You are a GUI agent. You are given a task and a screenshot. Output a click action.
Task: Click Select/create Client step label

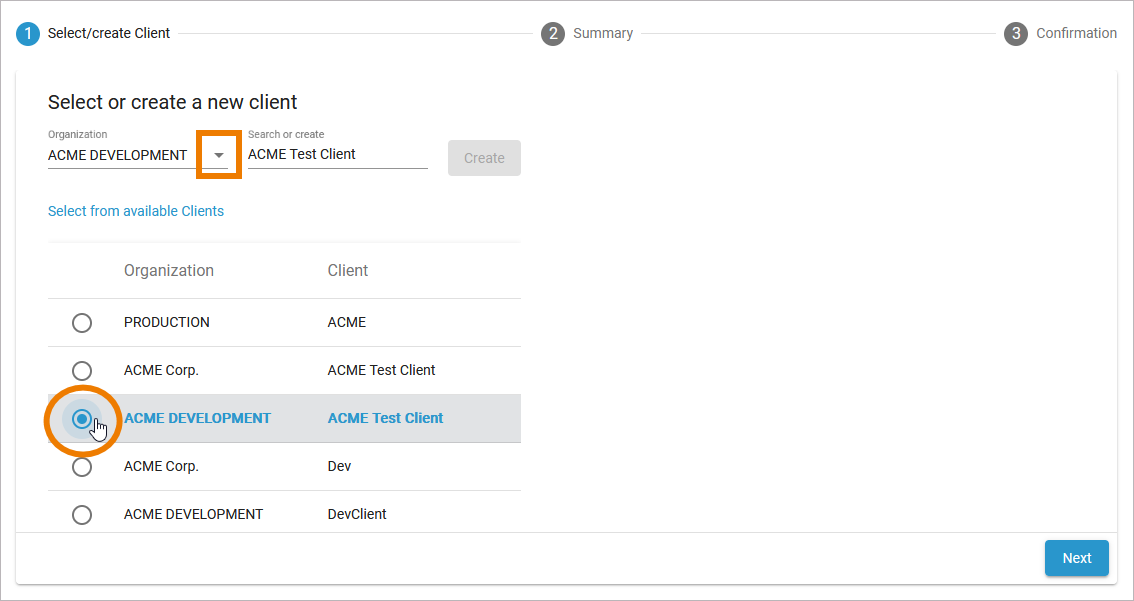pyautogui.click(x=109, y=34)
